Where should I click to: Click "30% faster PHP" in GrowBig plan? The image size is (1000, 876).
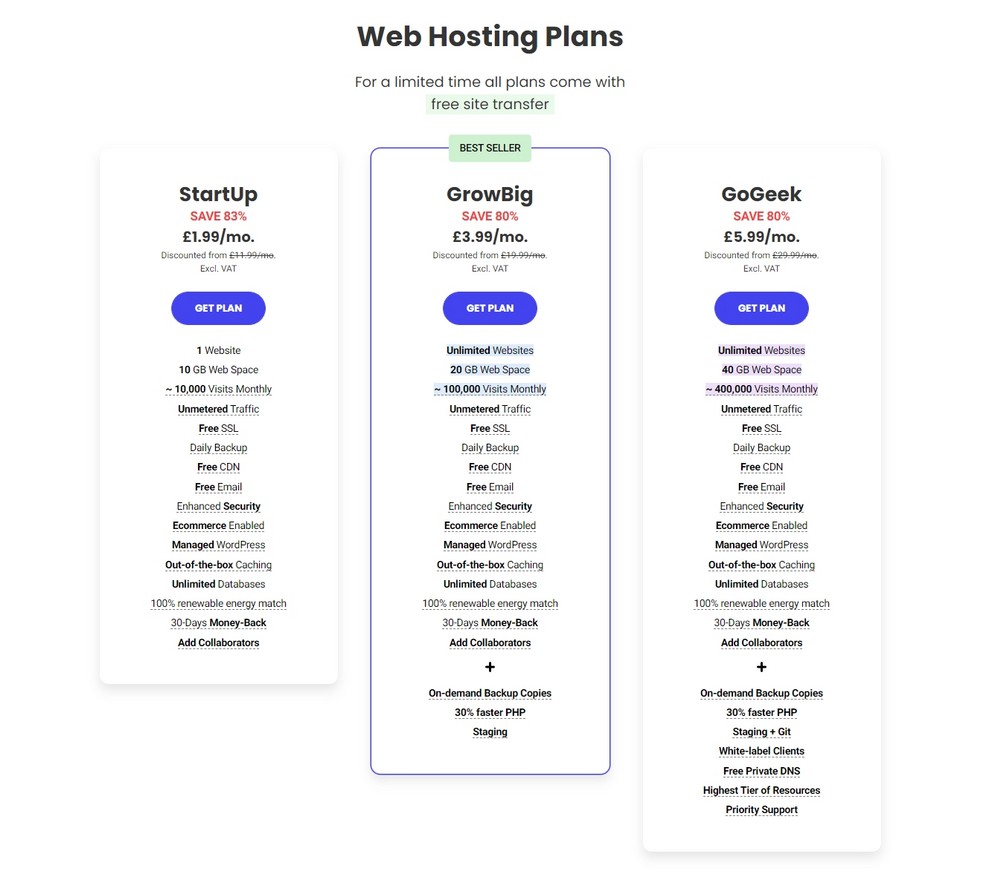pyautogui.click(x=490, y=712)
